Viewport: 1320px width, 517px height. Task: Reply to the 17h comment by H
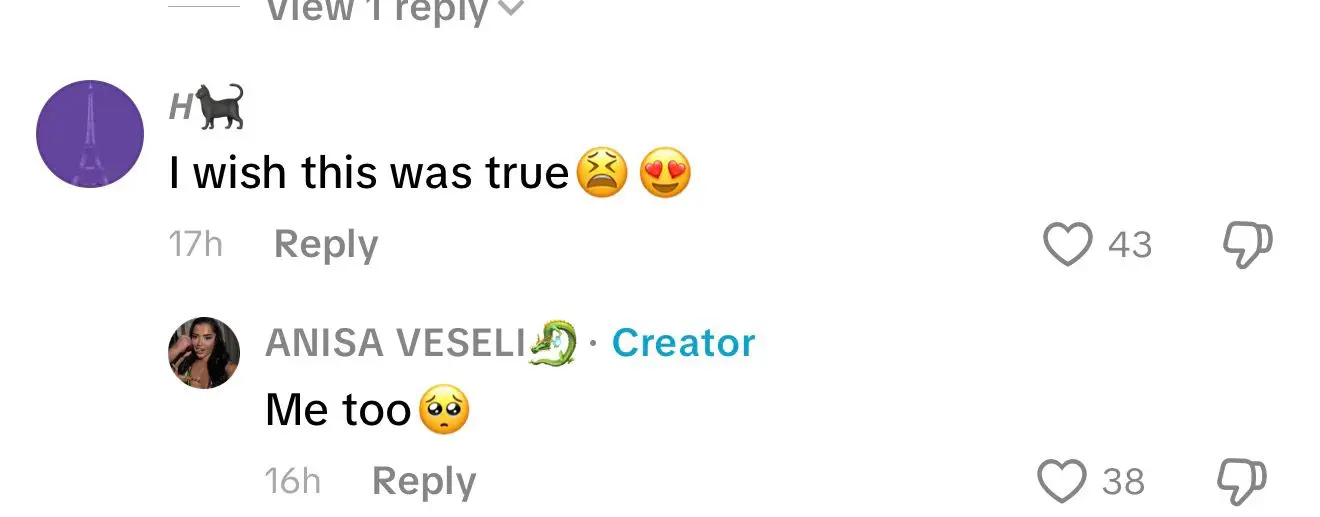click(326, 244)
